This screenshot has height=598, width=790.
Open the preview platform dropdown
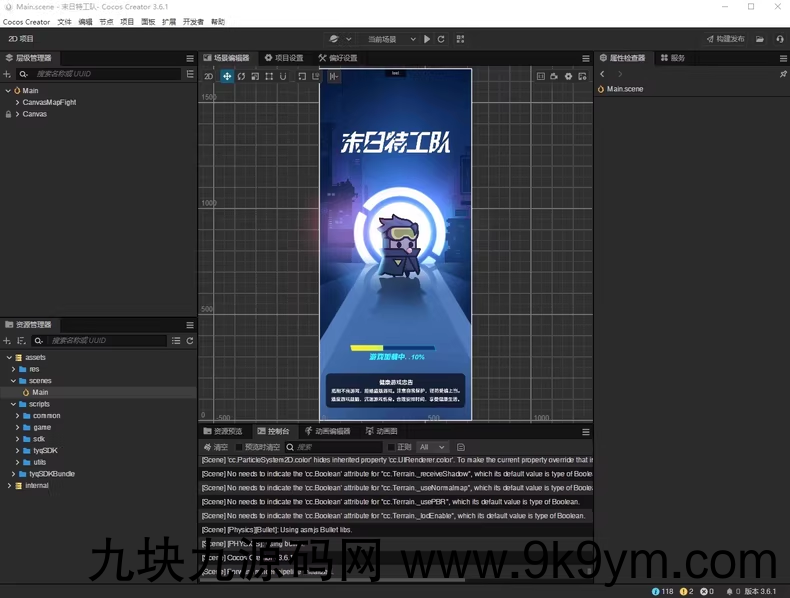[x=340, y=39]
